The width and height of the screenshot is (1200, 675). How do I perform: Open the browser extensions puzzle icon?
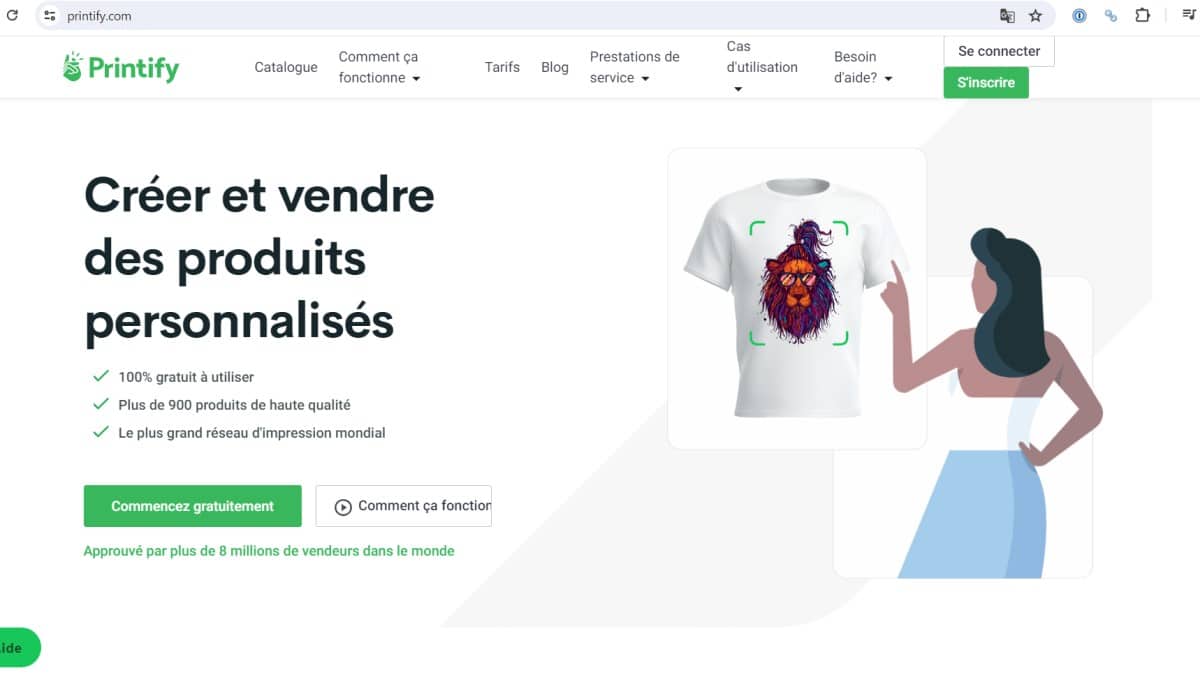coord(1142,16)
